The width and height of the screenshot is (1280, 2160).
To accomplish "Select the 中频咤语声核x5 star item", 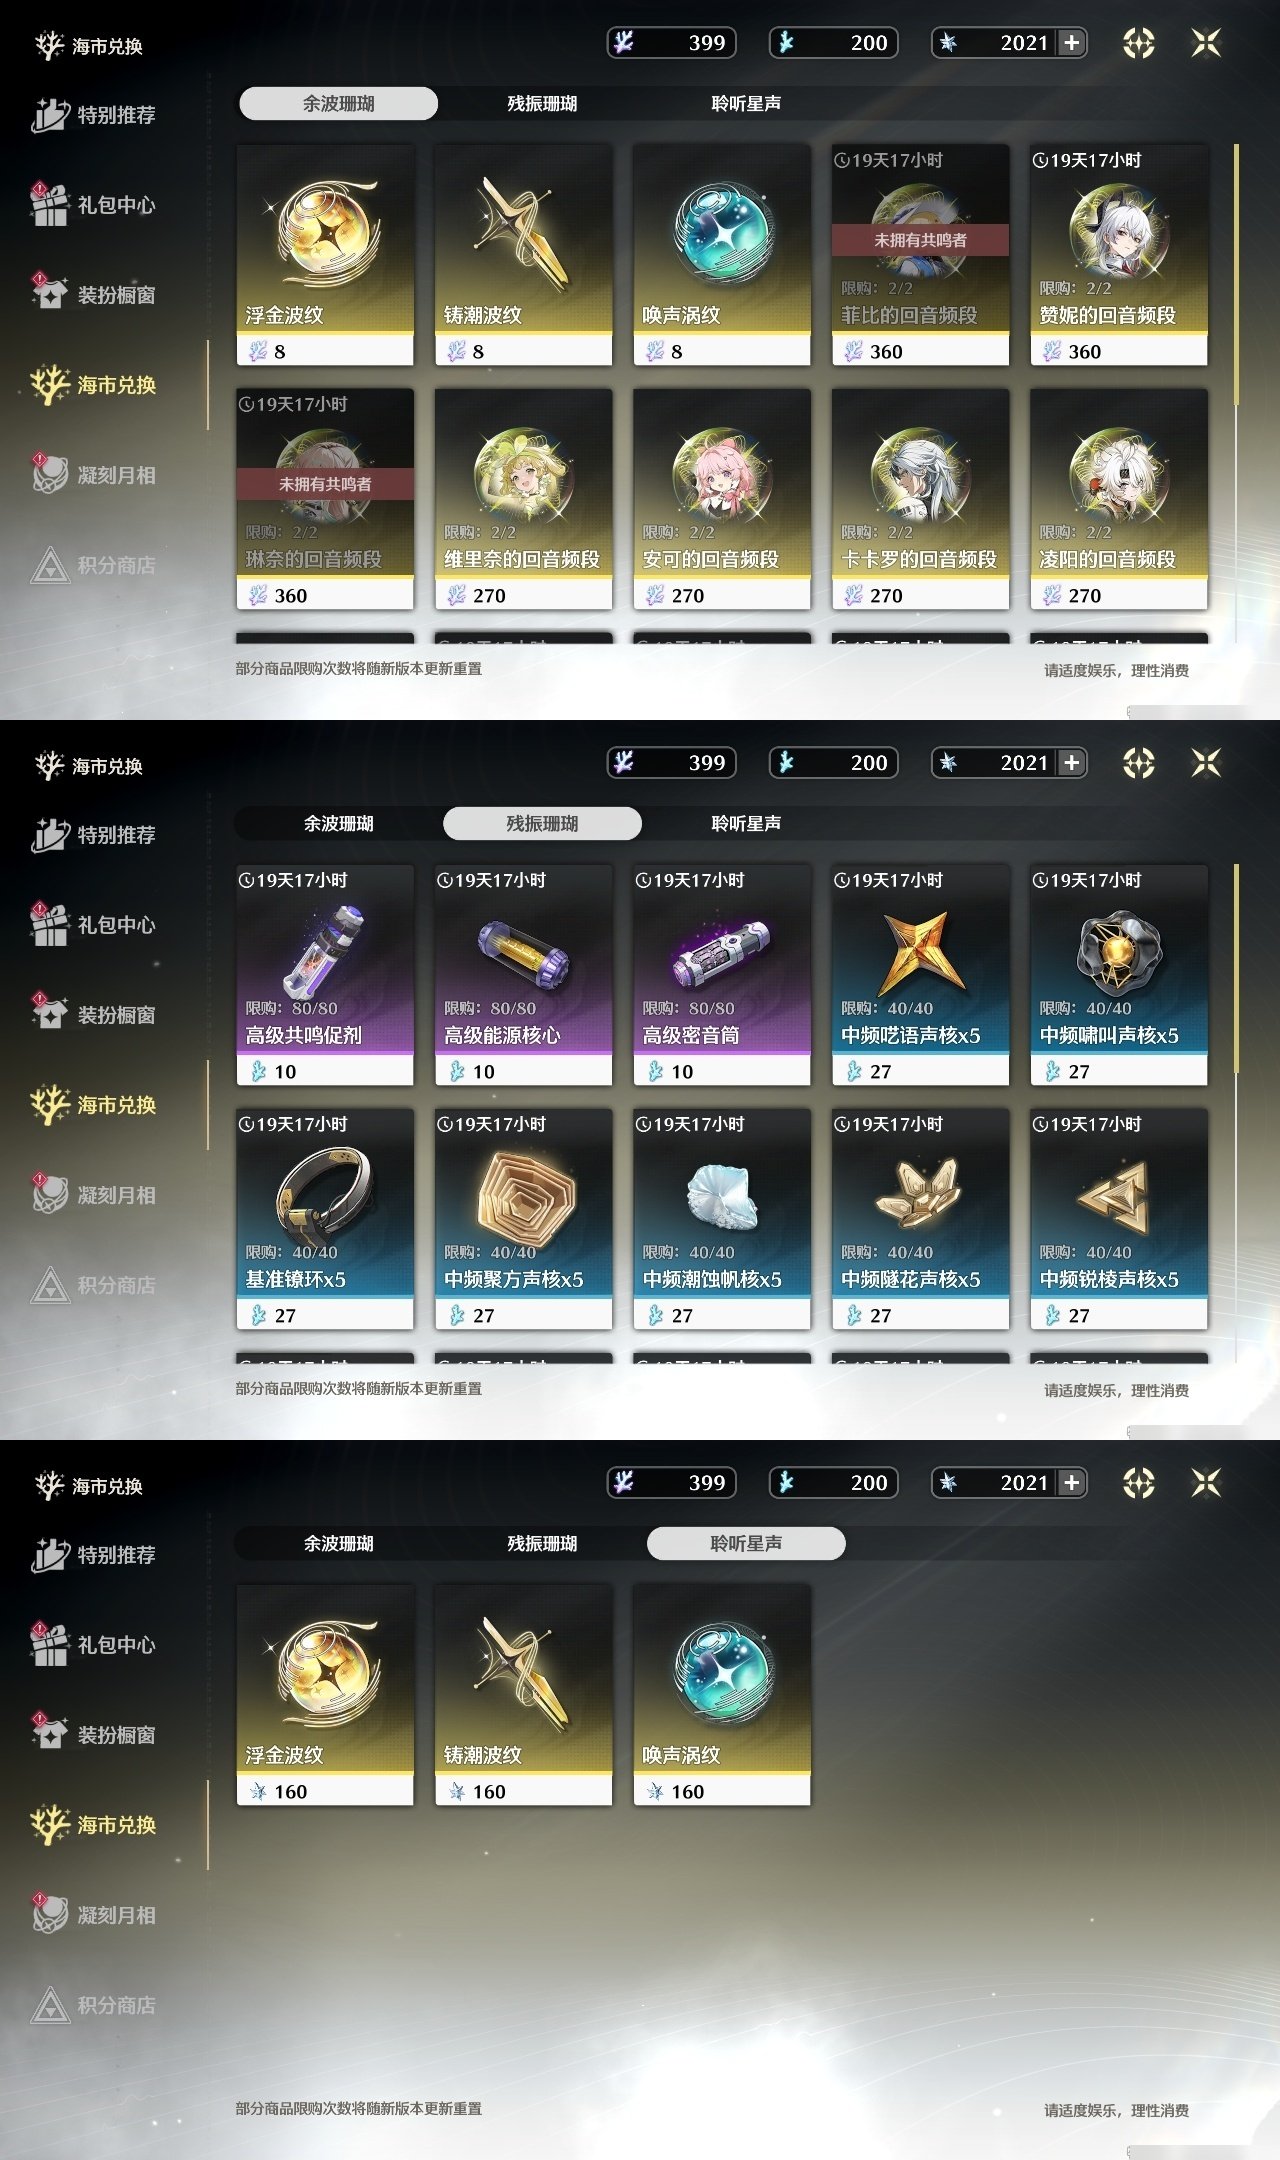I will coord(920,975).
